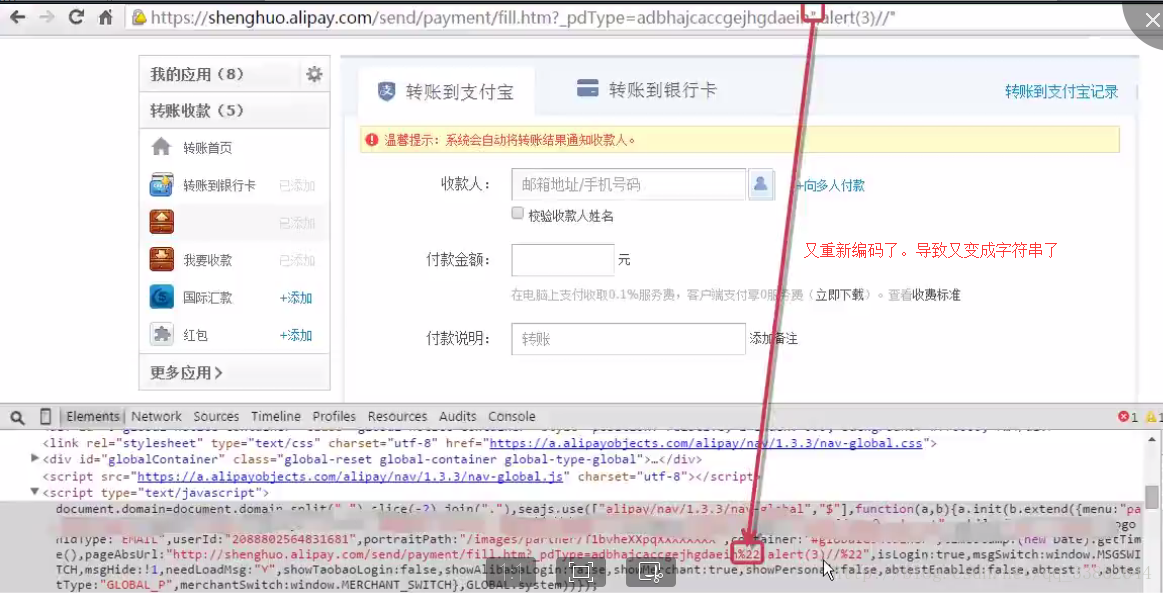Focus the 收款人 email/phone input
1163x593 pixels.
pos(628,185)
